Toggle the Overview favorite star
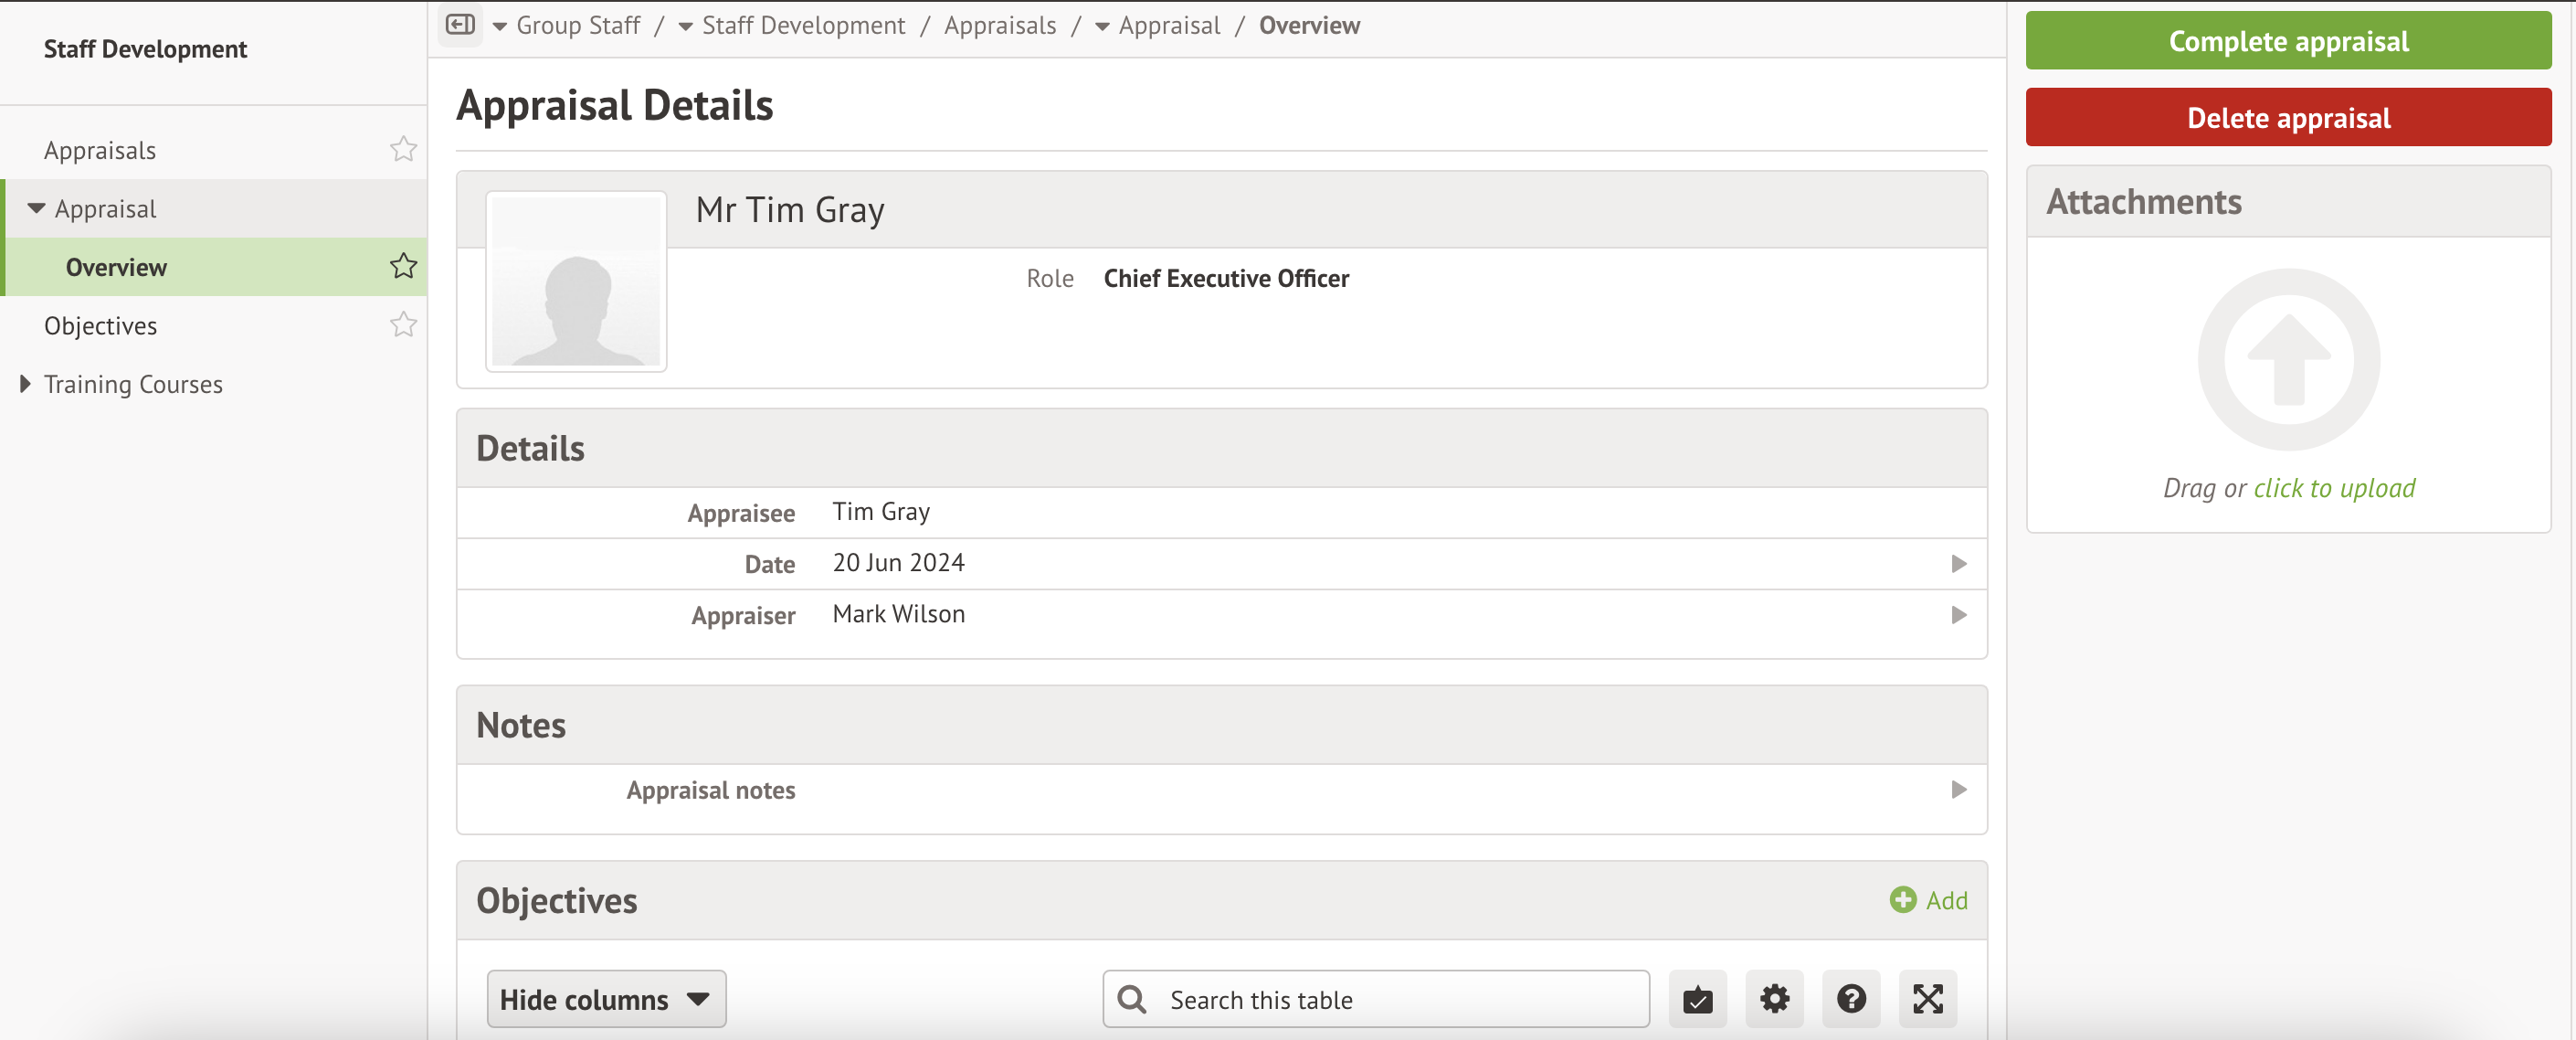2576x1040 pixels. click(403, 266)
